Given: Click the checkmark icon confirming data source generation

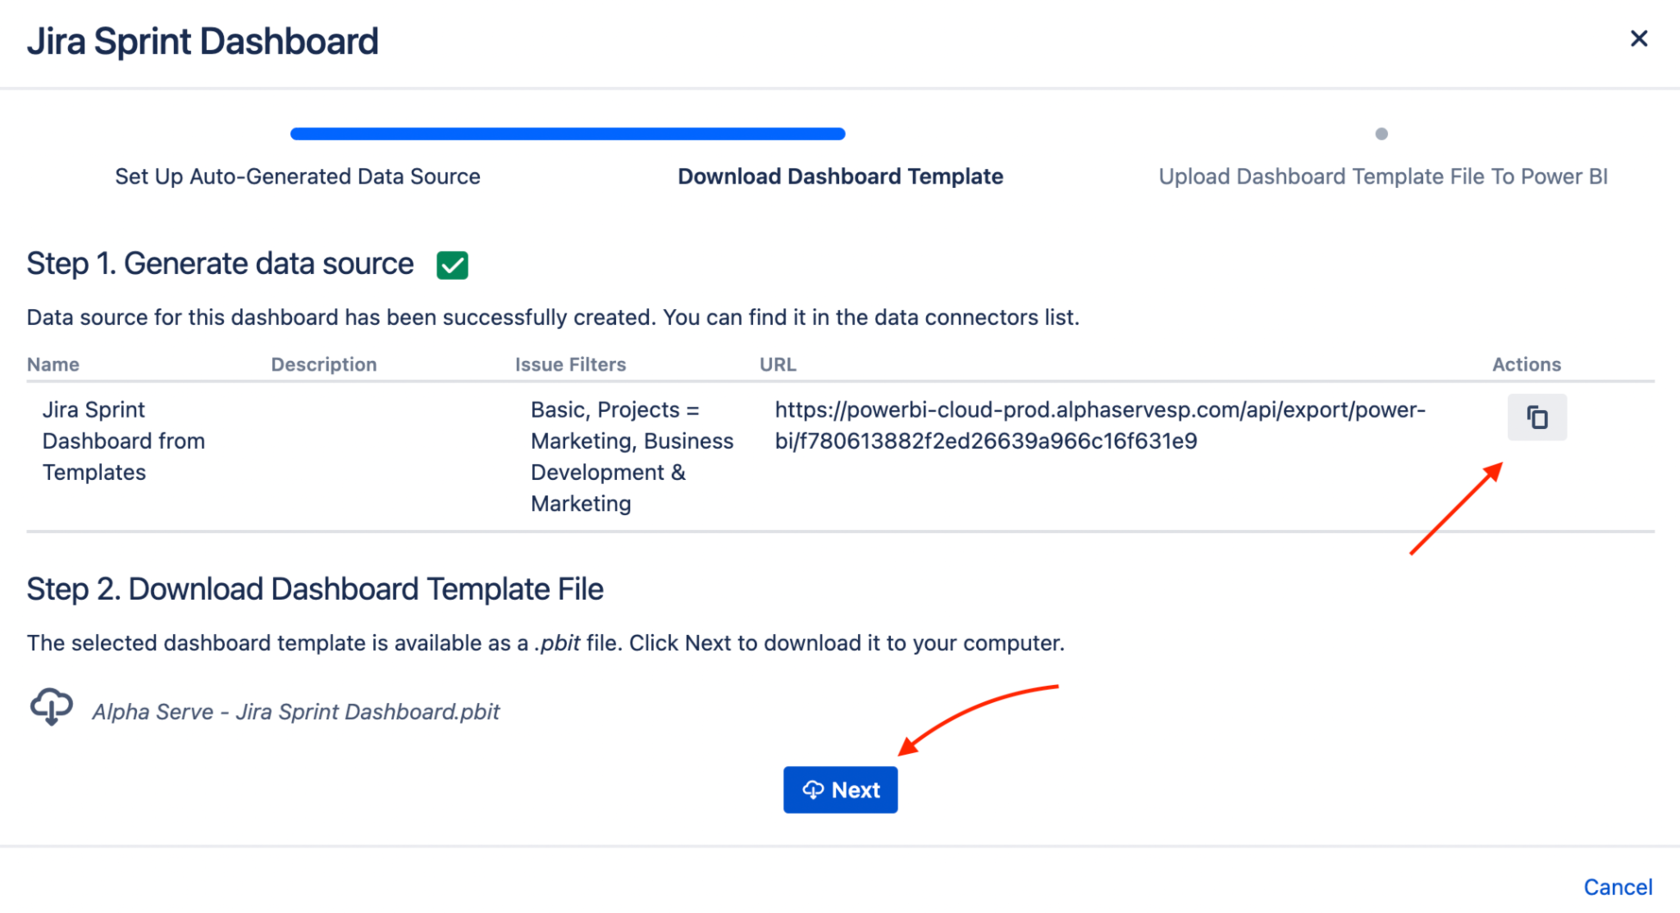Looking at the screenshot, I should [451, 264].
